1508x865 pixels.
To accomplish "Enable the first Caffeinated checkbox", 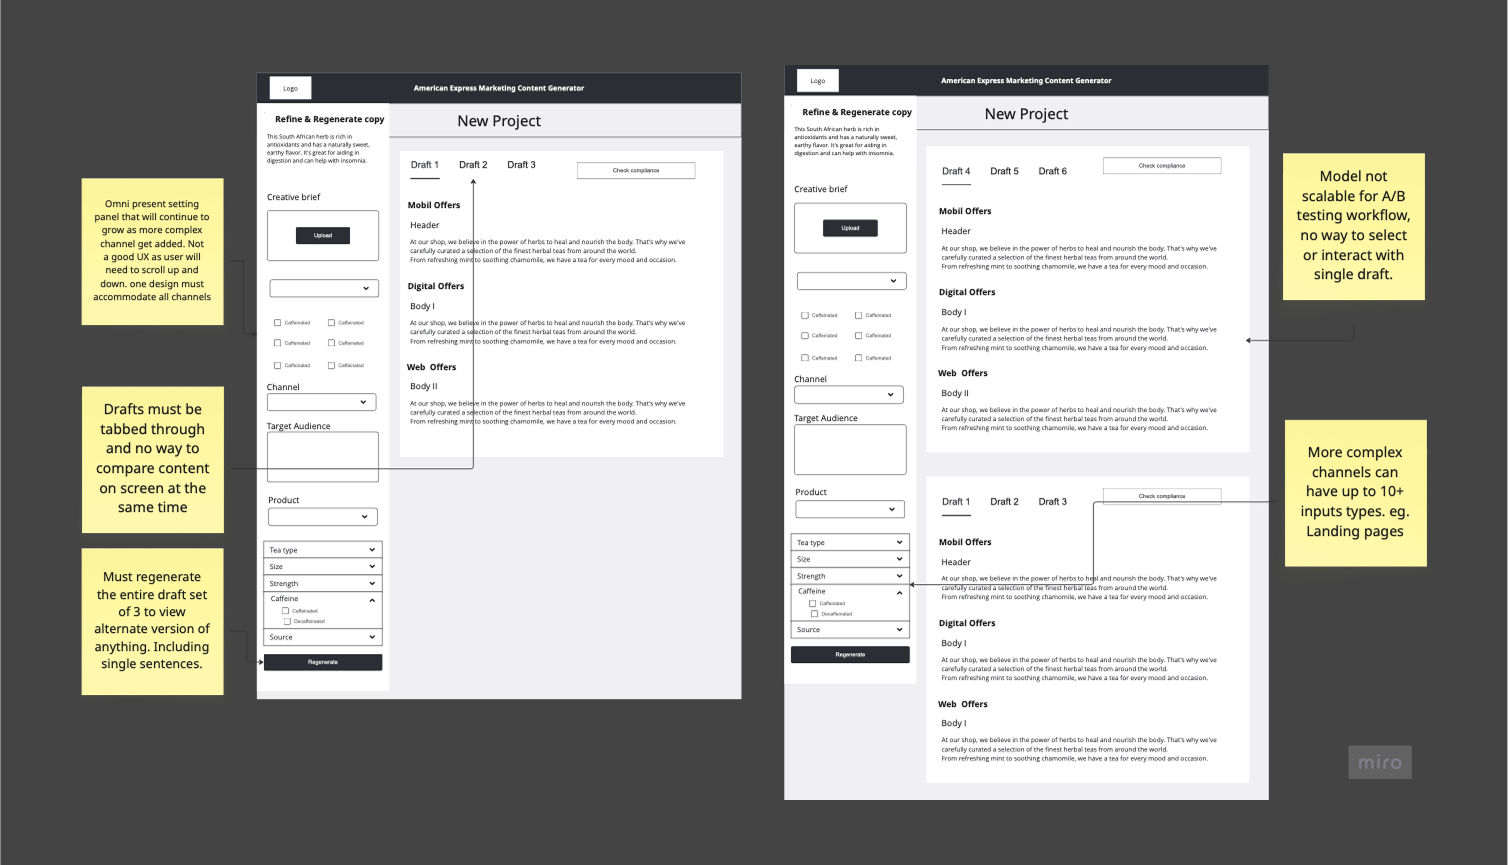I will click(x=277, y=322).
